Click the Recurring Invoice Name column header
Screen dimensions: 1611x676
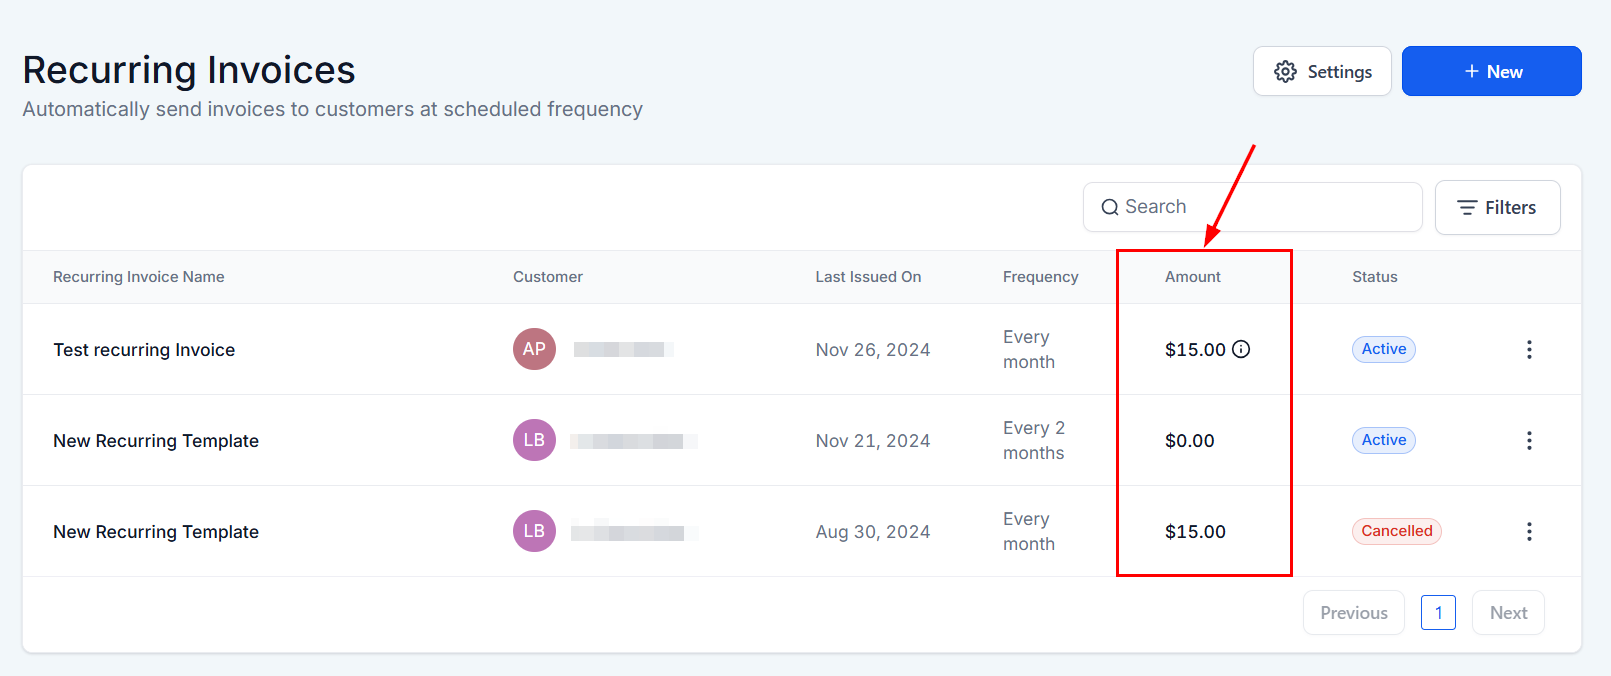(139, 277)
